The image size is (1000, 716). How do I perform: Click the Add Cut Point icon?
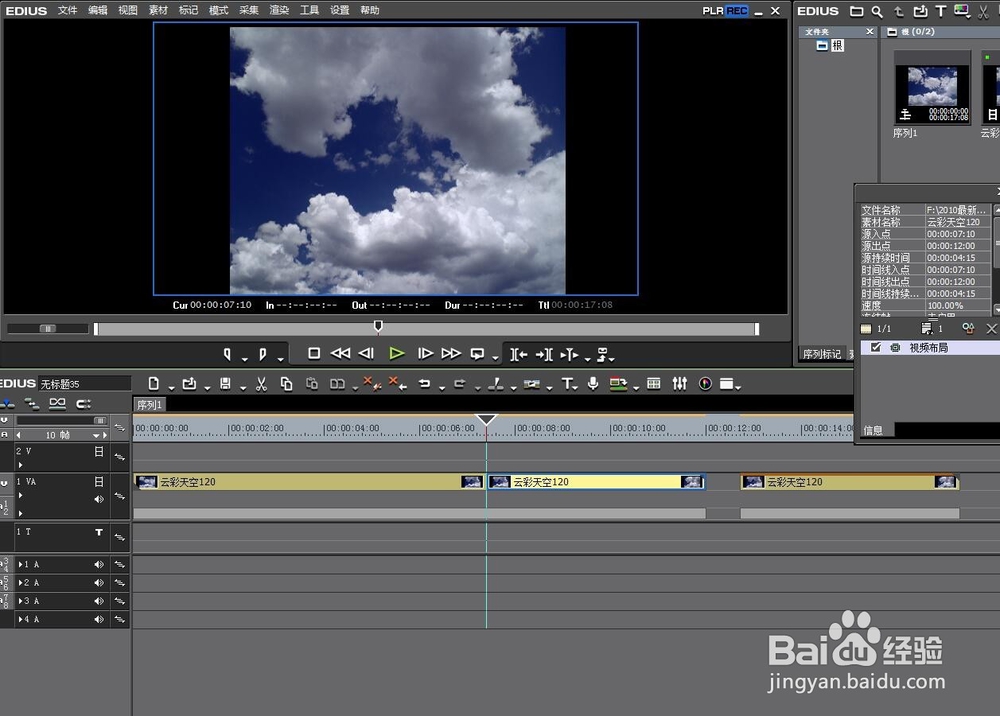click(496, 383)
